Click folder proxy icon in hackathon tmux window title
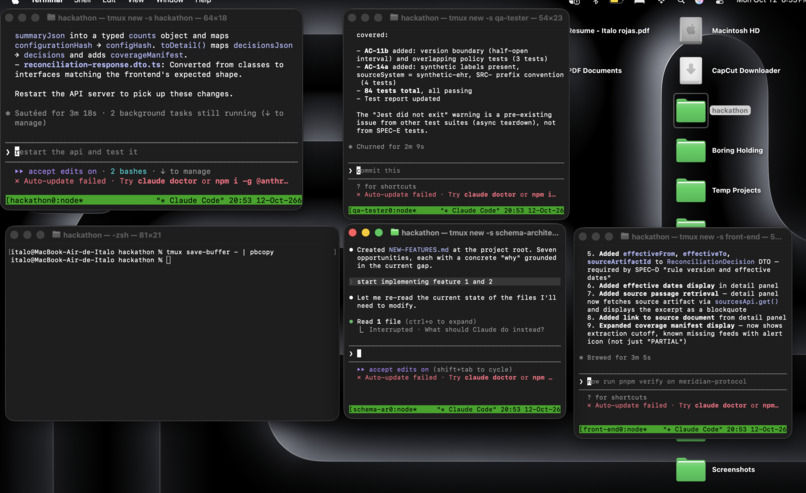Screen dimensions: 806x493 pos(51,17)
